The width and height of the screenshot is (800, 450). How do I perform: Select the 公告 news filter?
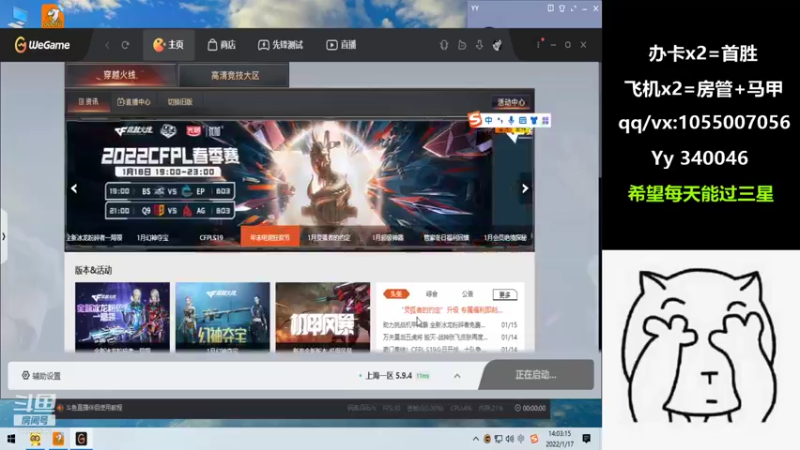[467, 294]
